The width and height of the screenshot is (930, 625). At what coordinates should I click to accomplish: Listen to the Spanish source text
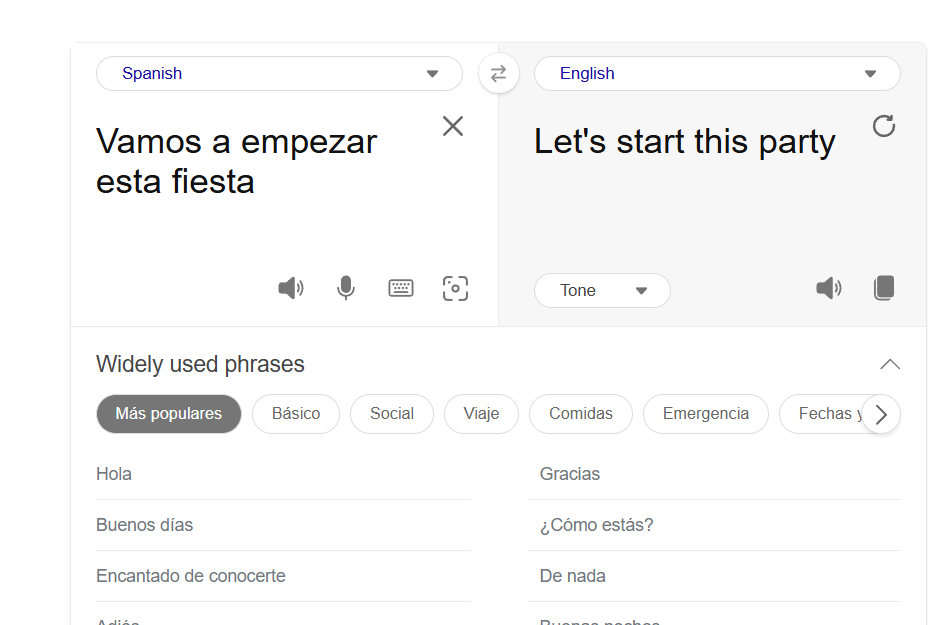pyautogui.click(x=291, y=289)
